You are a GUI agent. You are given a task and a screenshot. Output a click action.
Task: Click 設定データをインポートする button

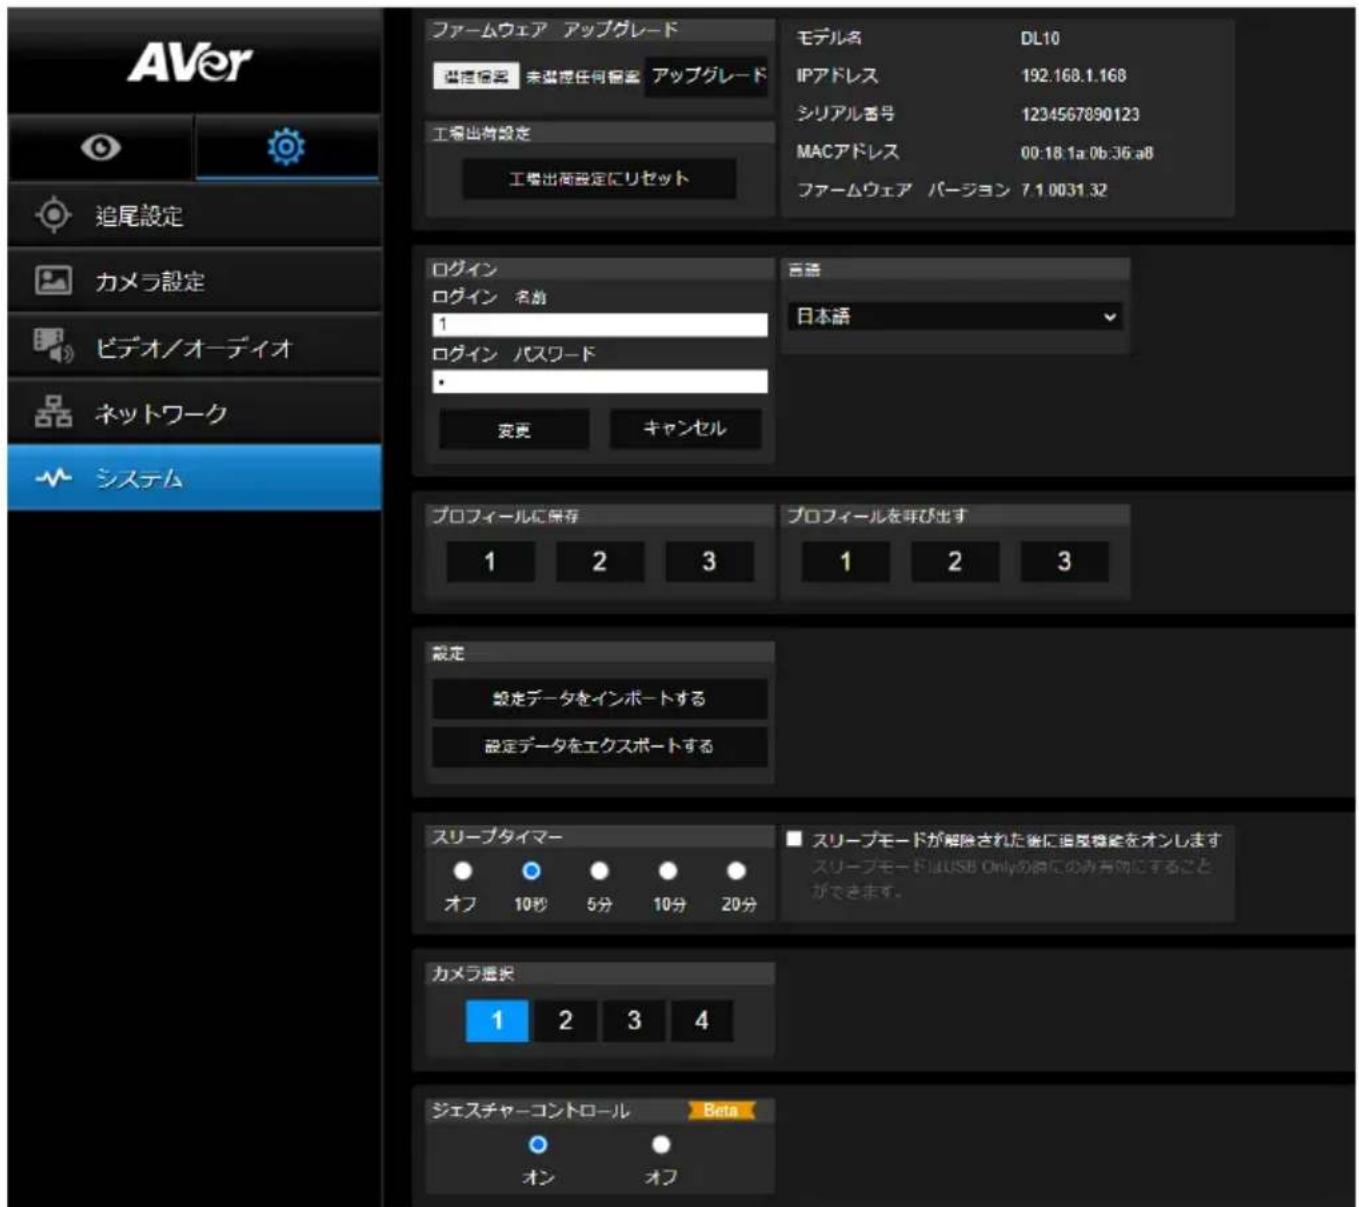coord(599,699)
